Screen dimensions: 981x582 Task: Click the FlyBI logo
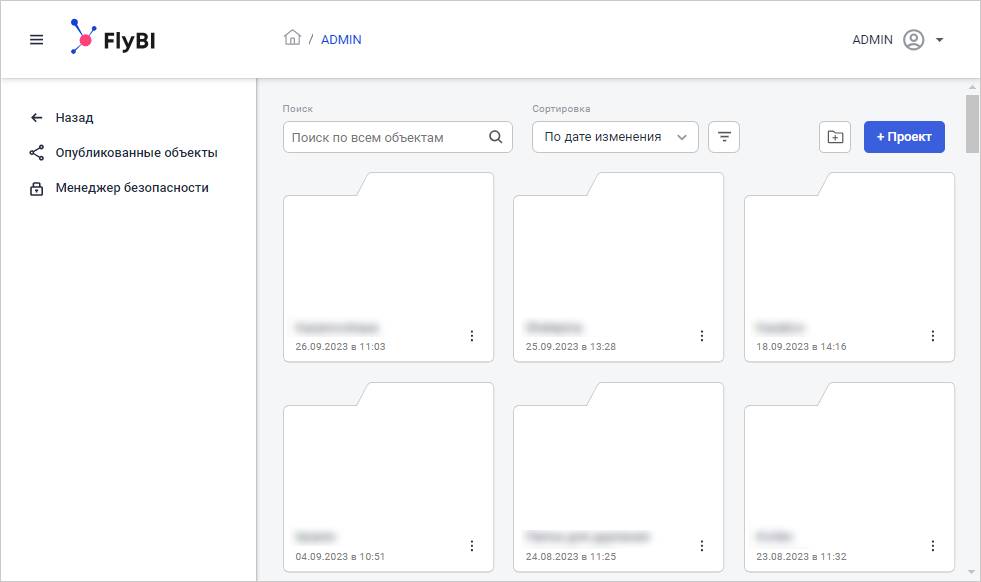click(x=111, y=39)
